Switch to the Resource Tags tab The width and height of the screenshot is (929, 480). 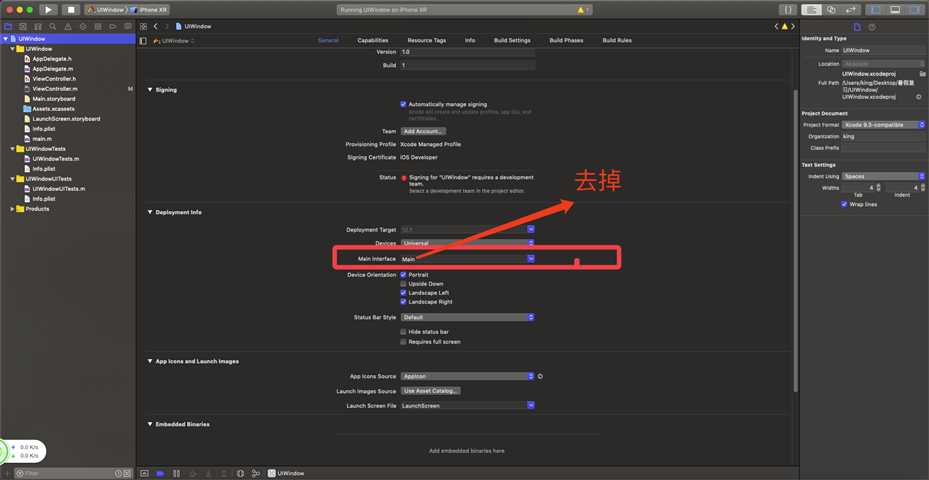point(427,40)
